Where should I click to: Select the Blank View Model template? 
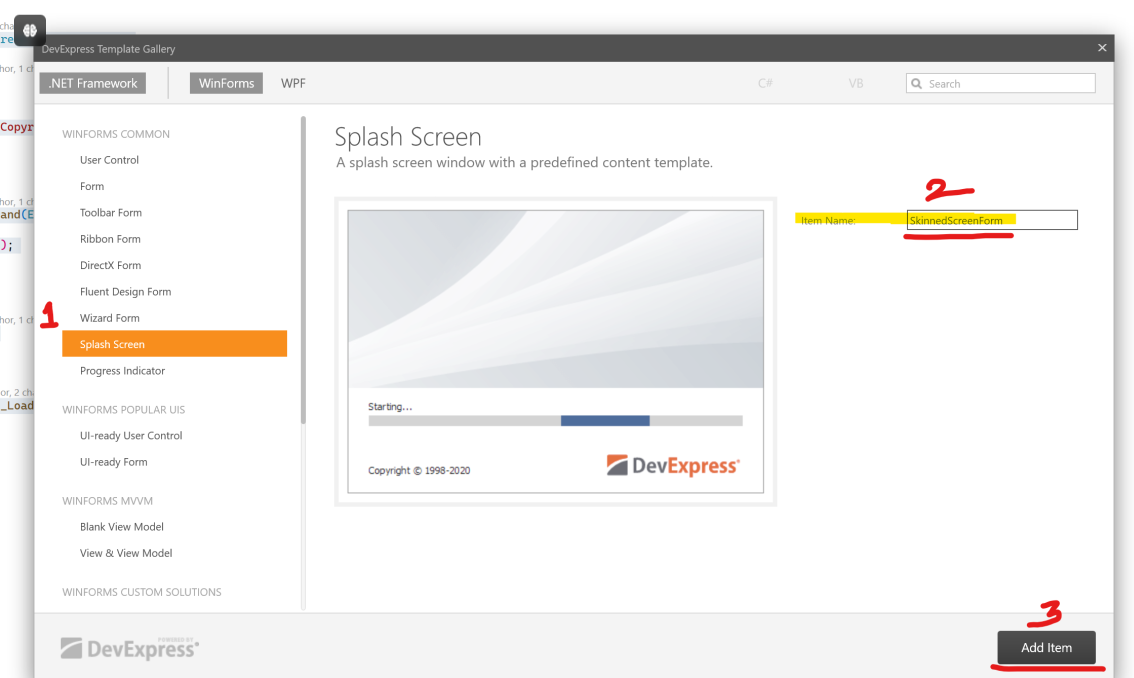point(122,527)
